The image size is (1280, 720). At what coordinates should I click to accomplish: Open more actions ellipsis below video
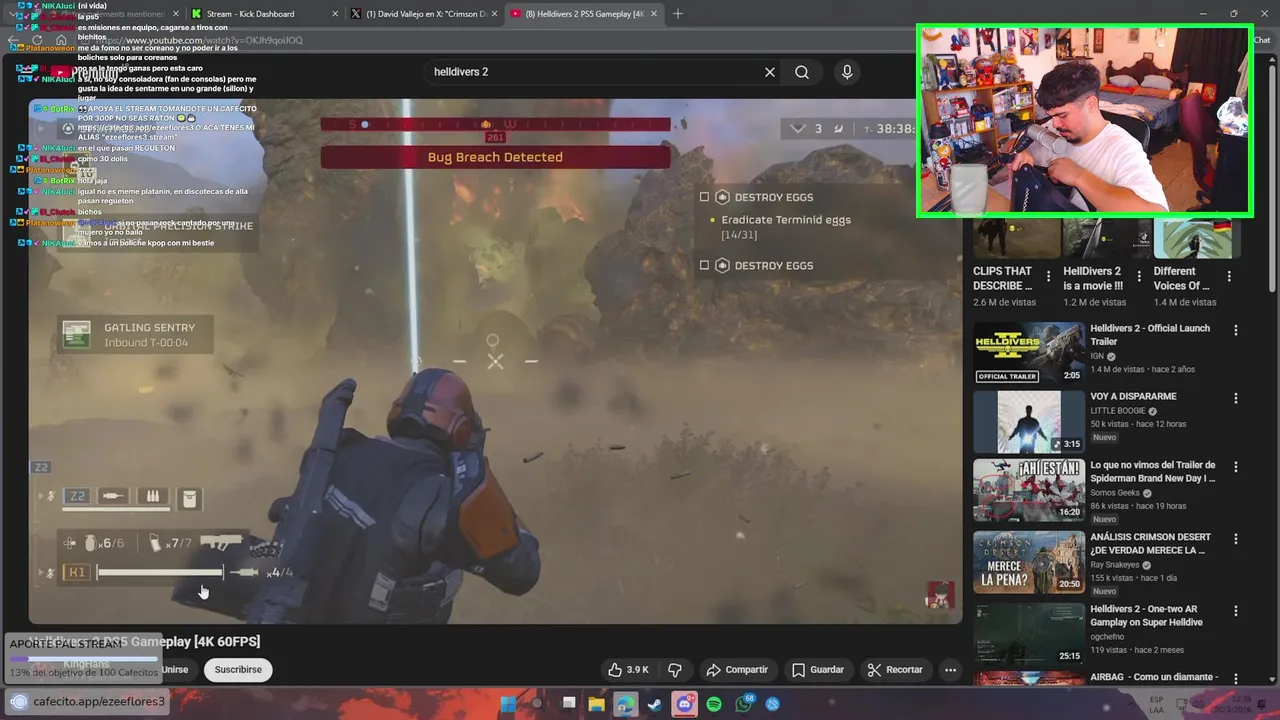951,670
